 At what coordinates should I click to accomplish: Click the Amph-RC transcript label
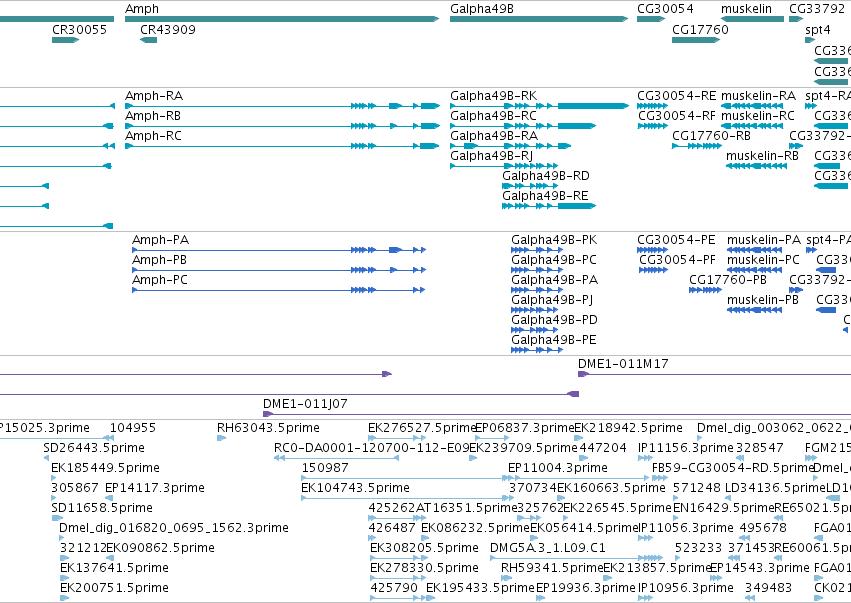point(154,136)
